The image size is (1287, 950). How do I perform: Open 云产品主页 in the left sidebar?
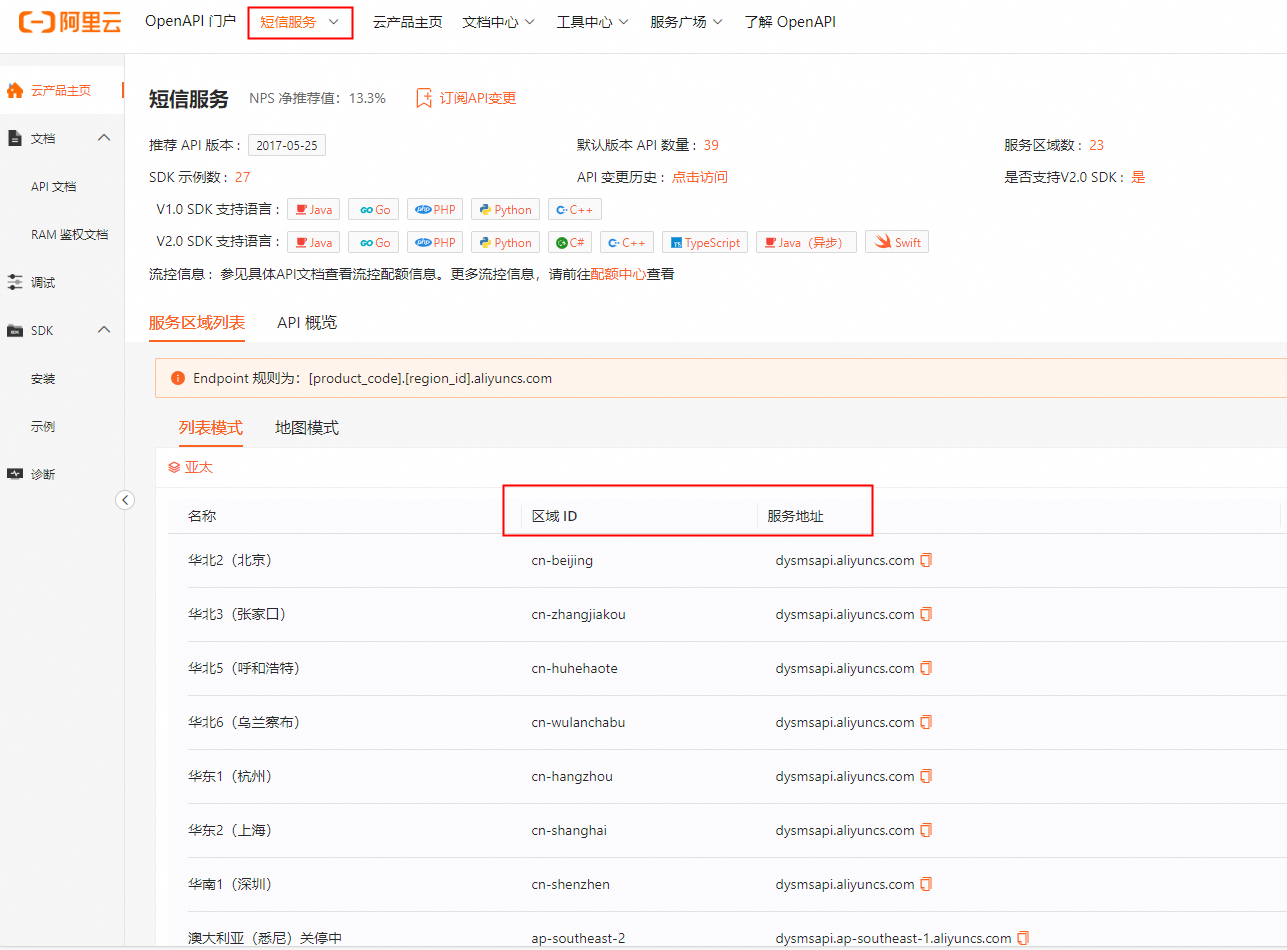[x=61, y=90]
